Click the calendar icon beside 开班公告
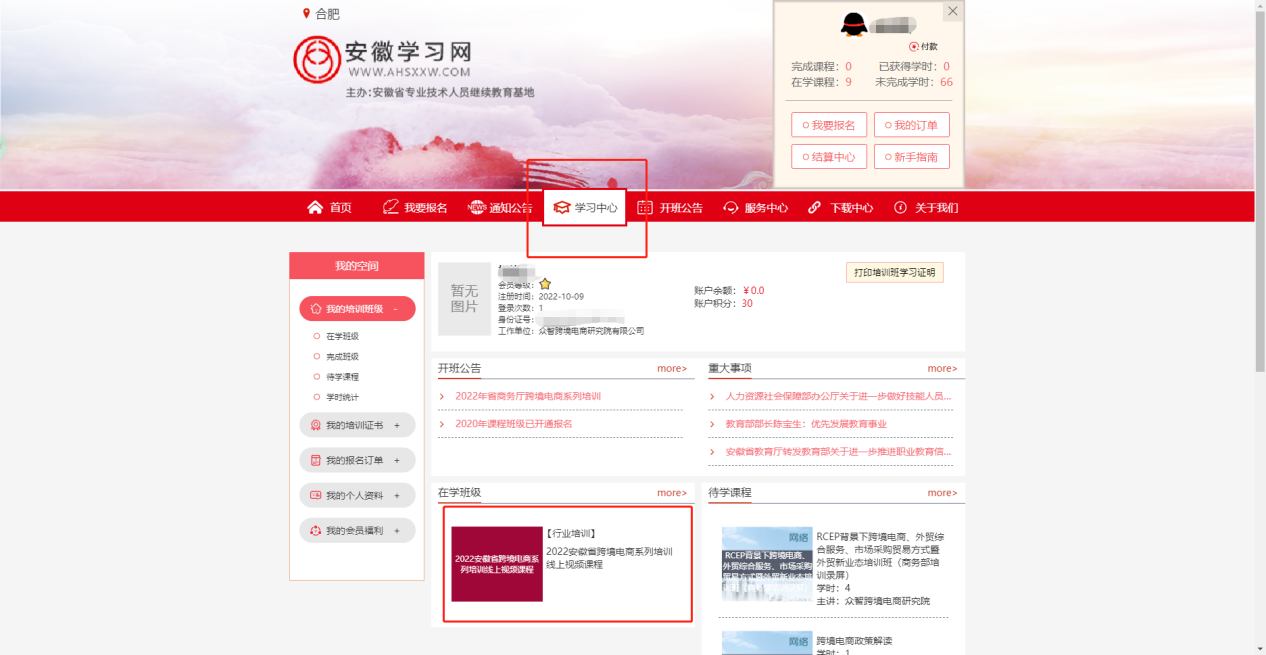Screen dimensions: 1266x655 click(x=645, y=207)
